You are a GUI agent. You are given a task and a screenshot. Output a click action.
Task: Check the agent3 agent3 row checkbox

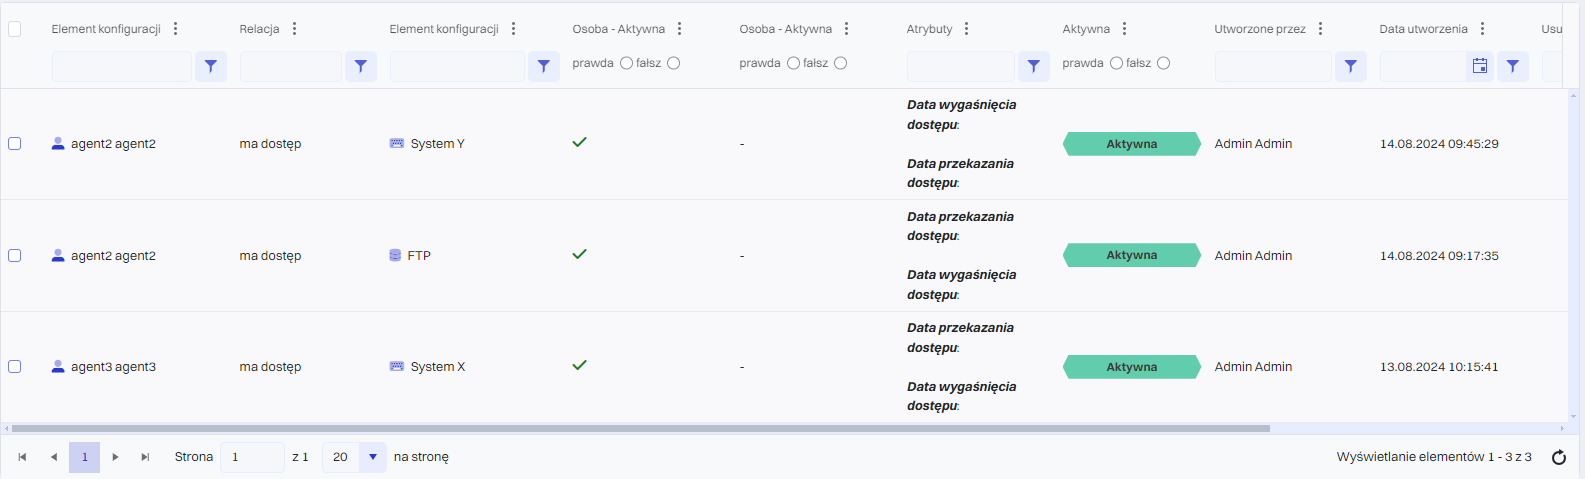[14, 367]
